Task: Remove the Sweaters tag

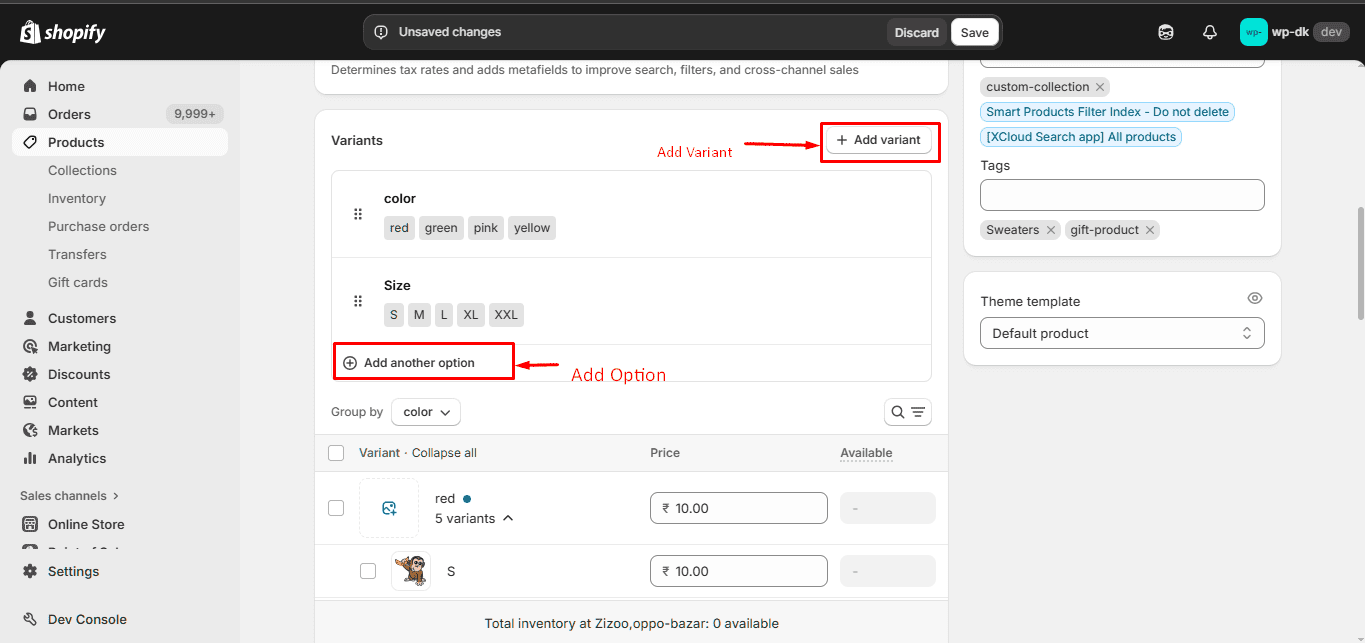Action: click(1050, 230)
